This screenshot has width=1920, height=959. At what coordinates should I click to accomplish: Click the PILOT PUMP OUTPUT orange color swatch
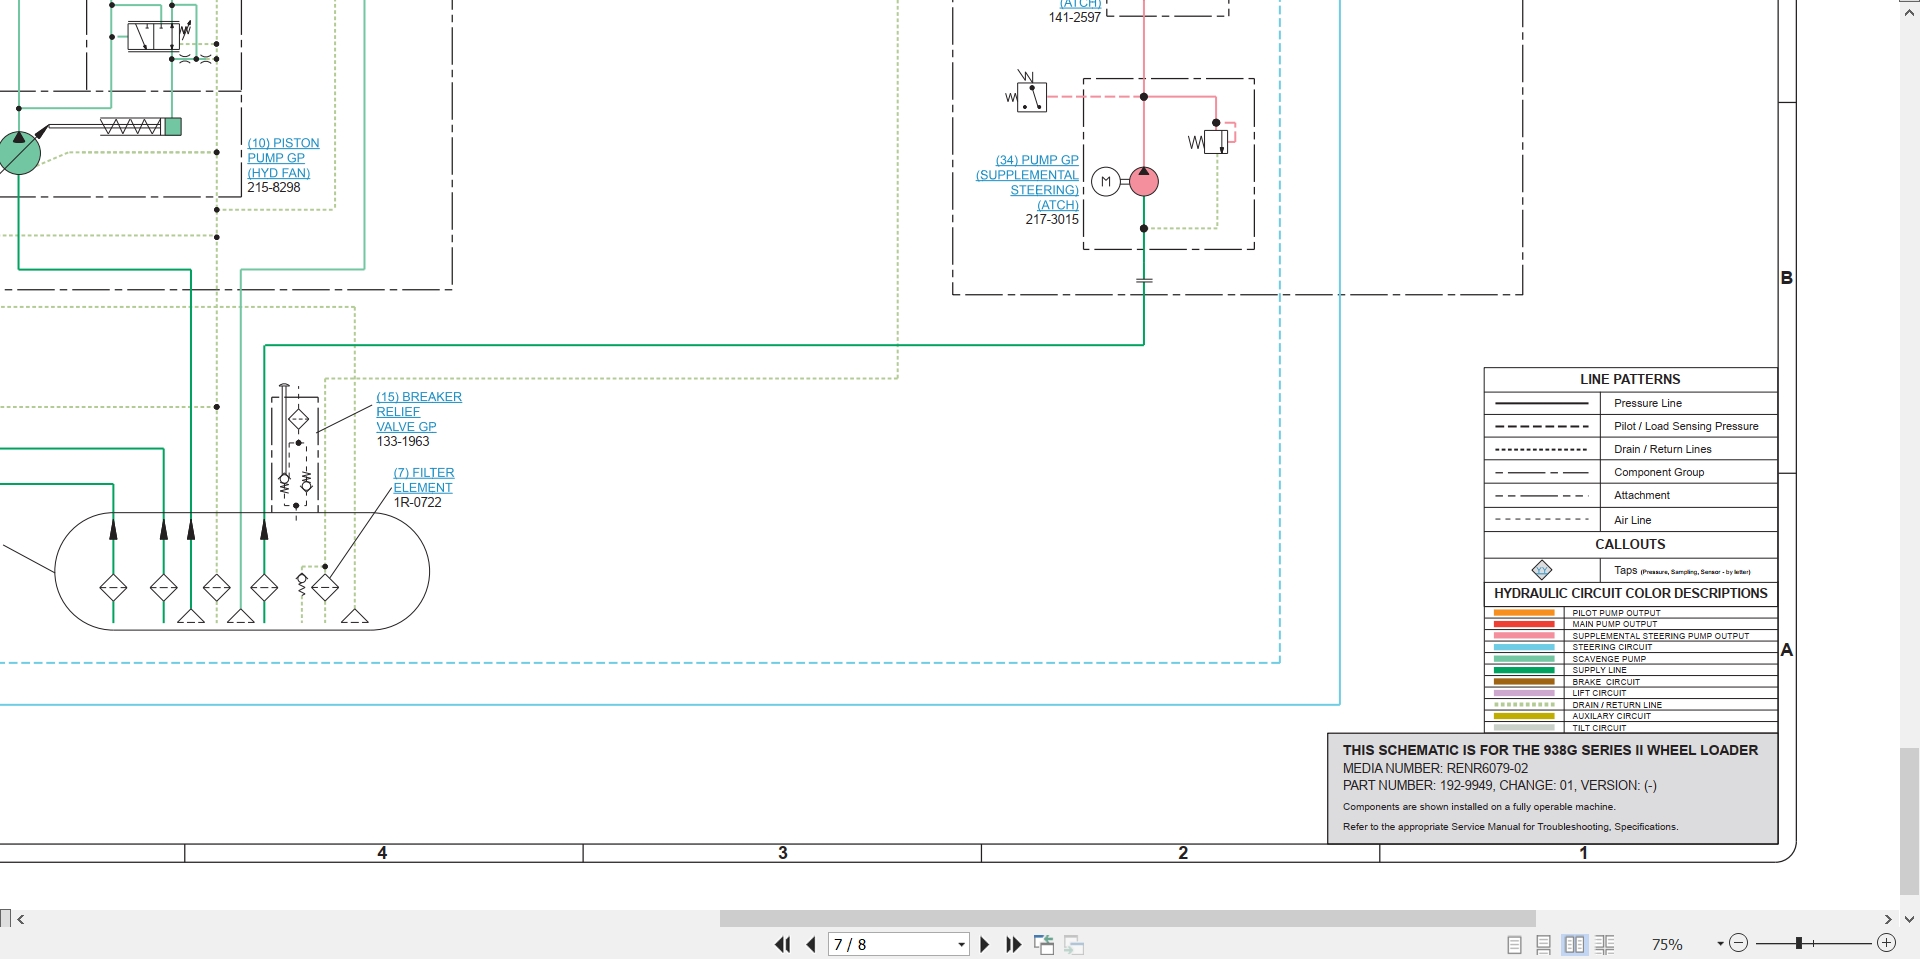[x=1524, y=613]
